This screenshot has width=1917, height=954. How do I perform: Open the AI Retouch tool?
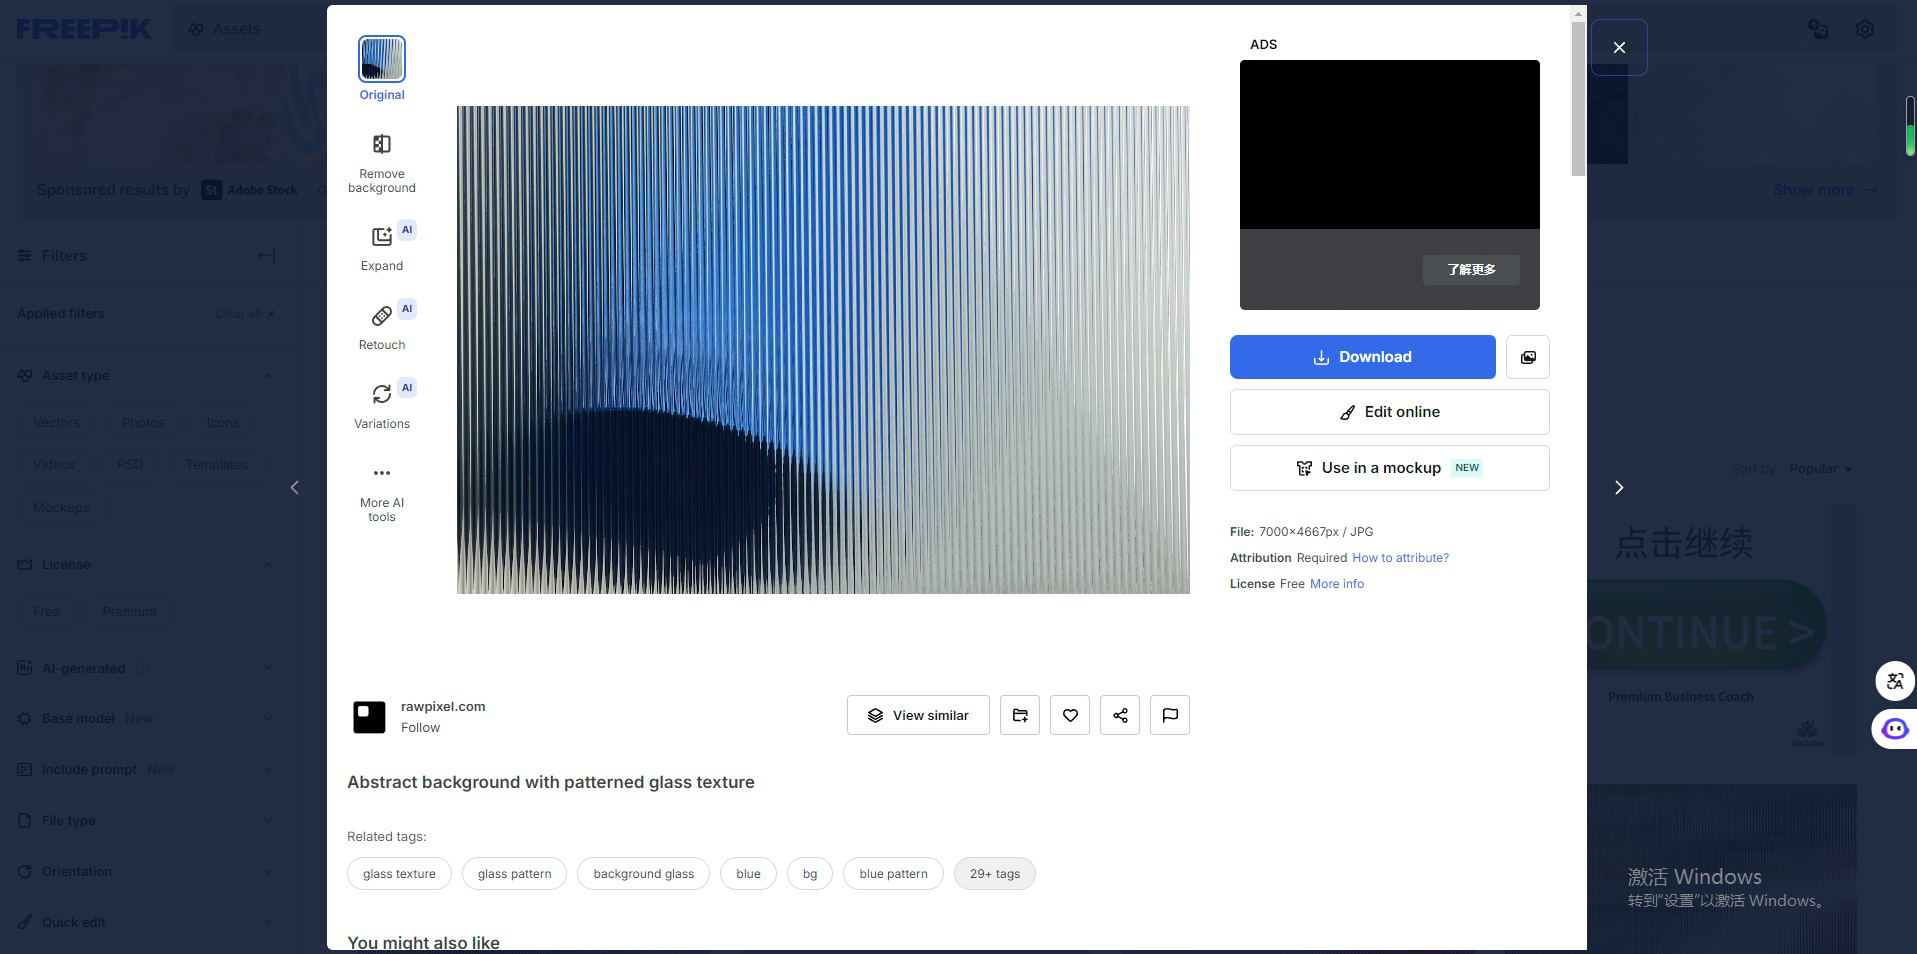click(382, 326)
